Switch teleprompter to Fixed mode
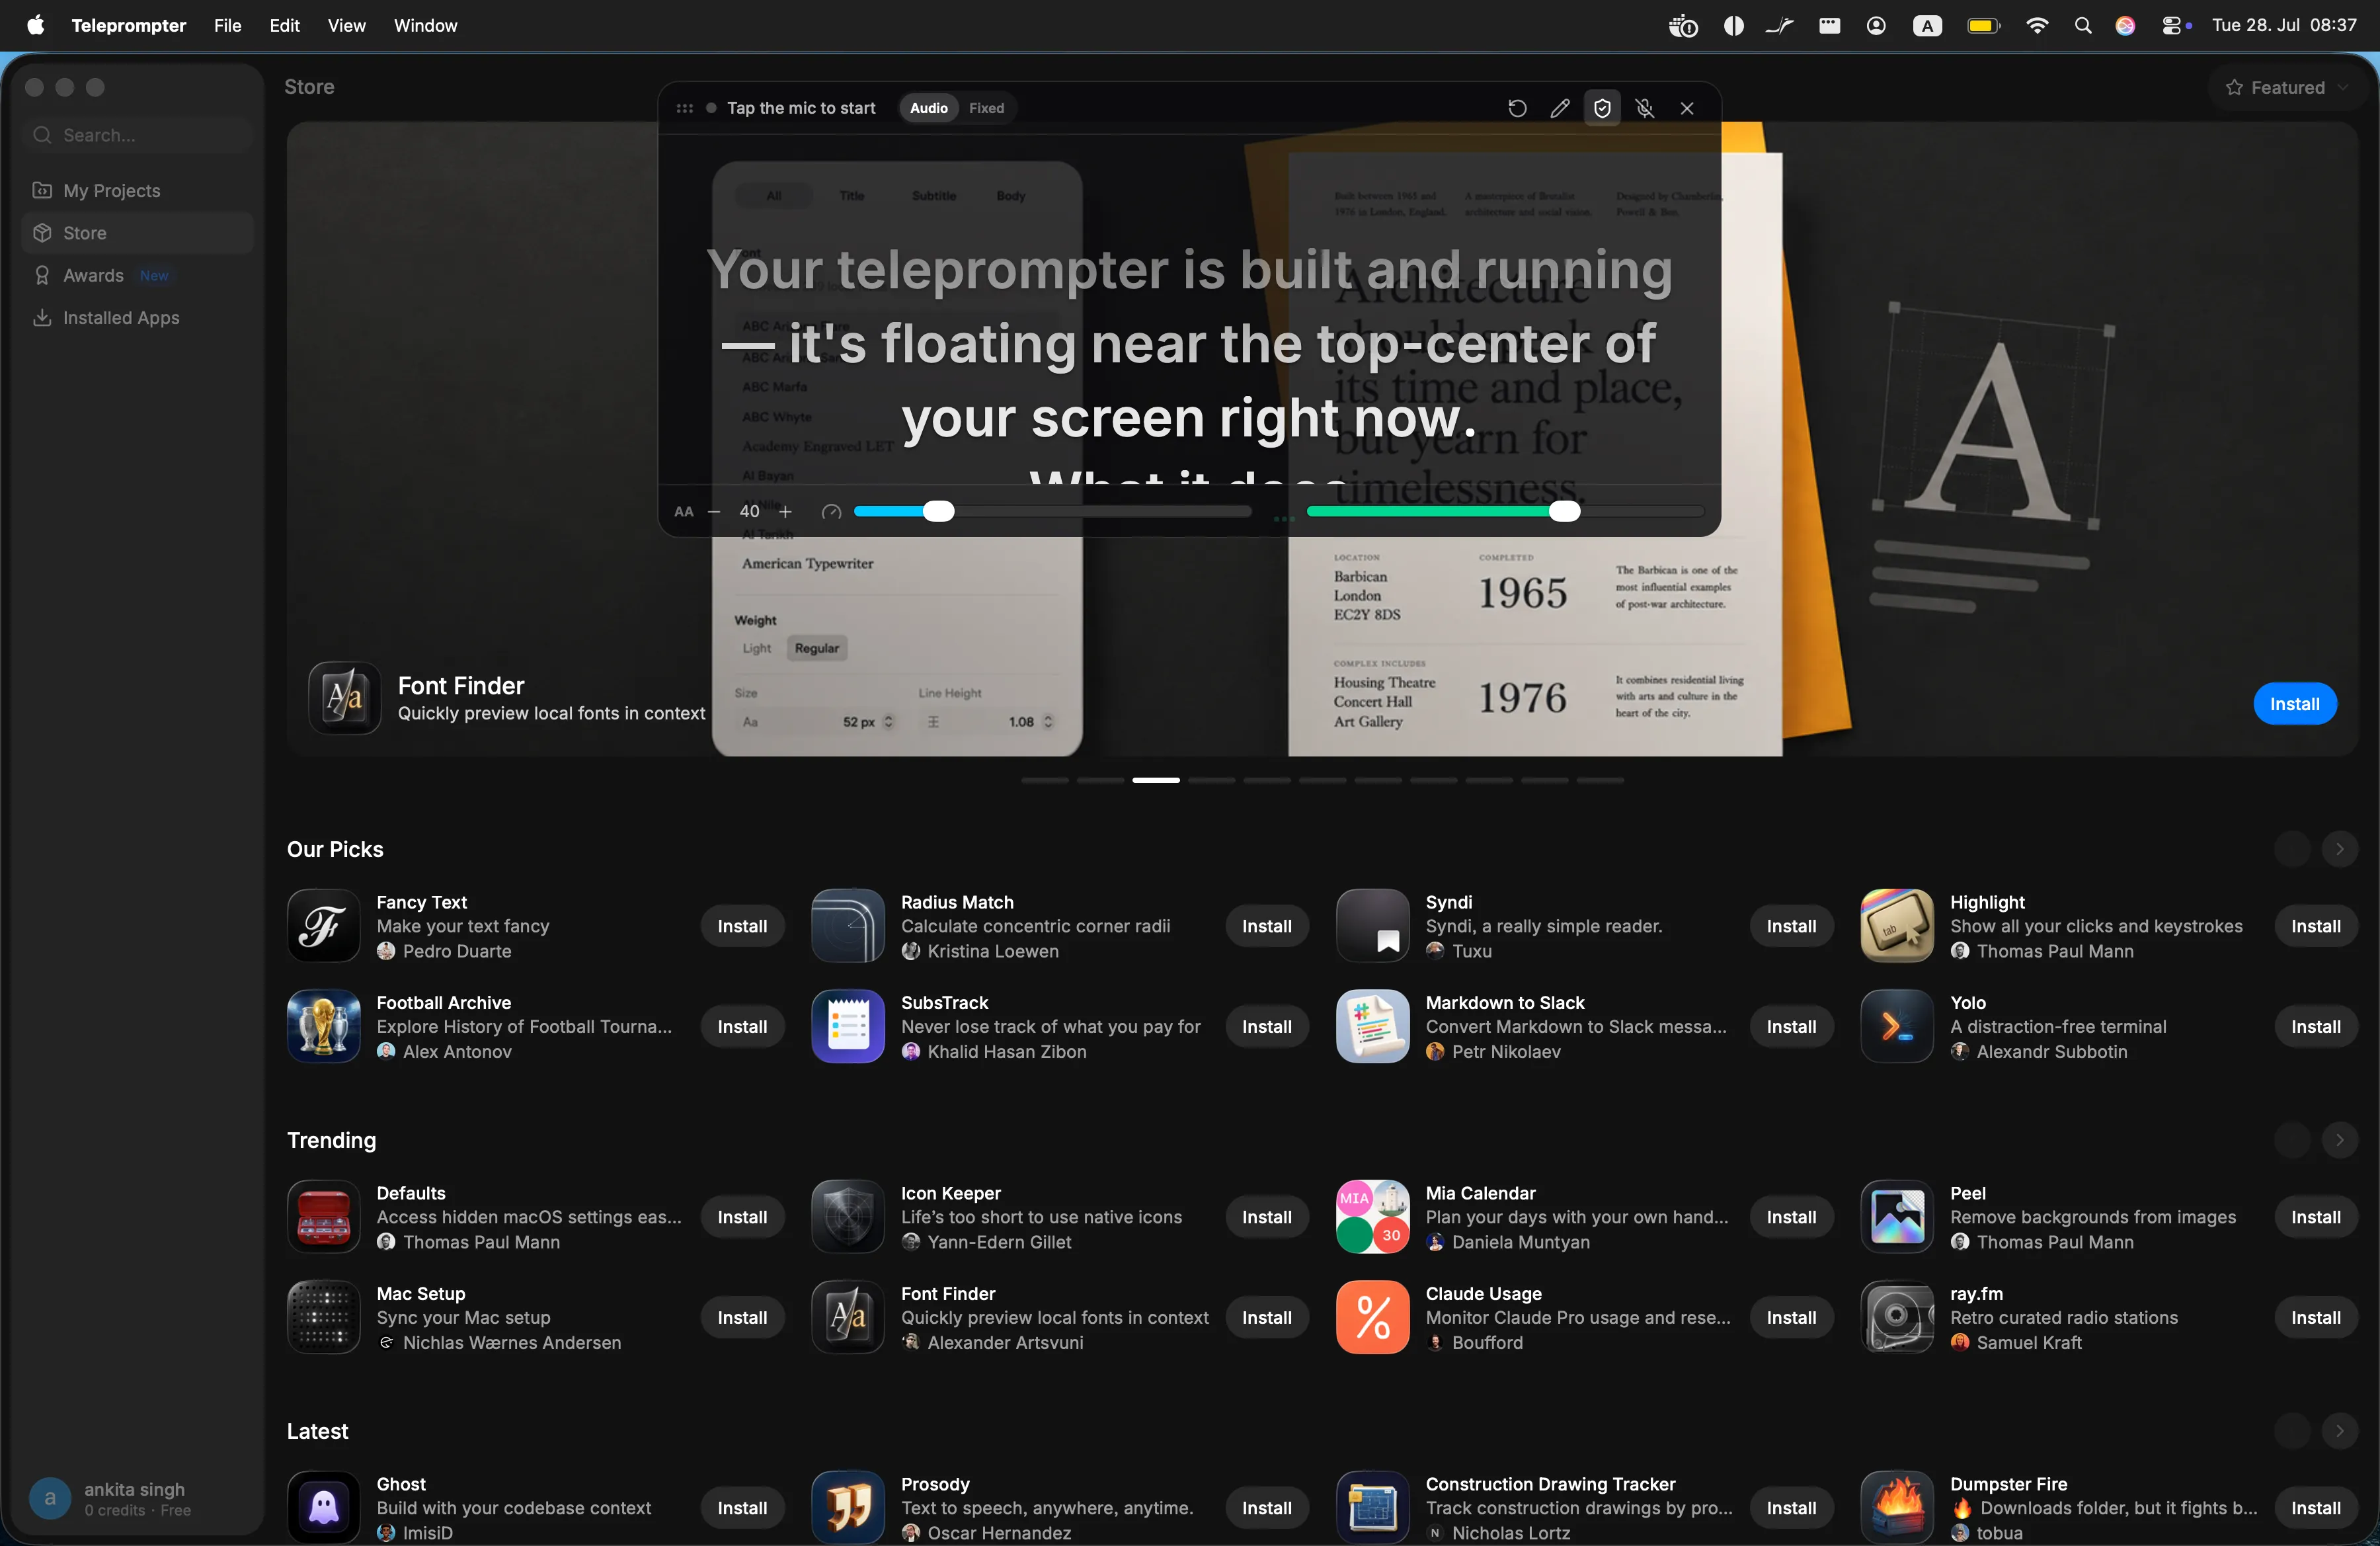The image size is (2380, 1546). (986, 108)
